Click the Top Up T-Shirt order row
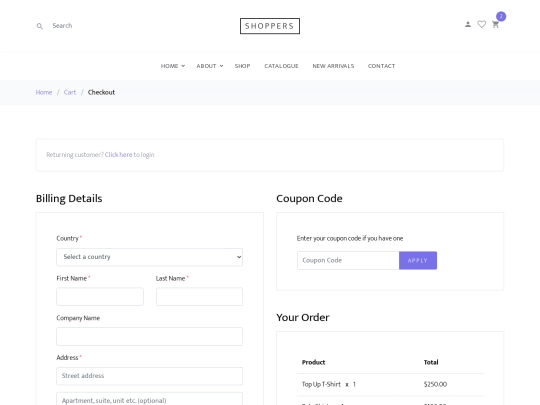The height and width of the screenshot is (405, 540). coord(390,384)
